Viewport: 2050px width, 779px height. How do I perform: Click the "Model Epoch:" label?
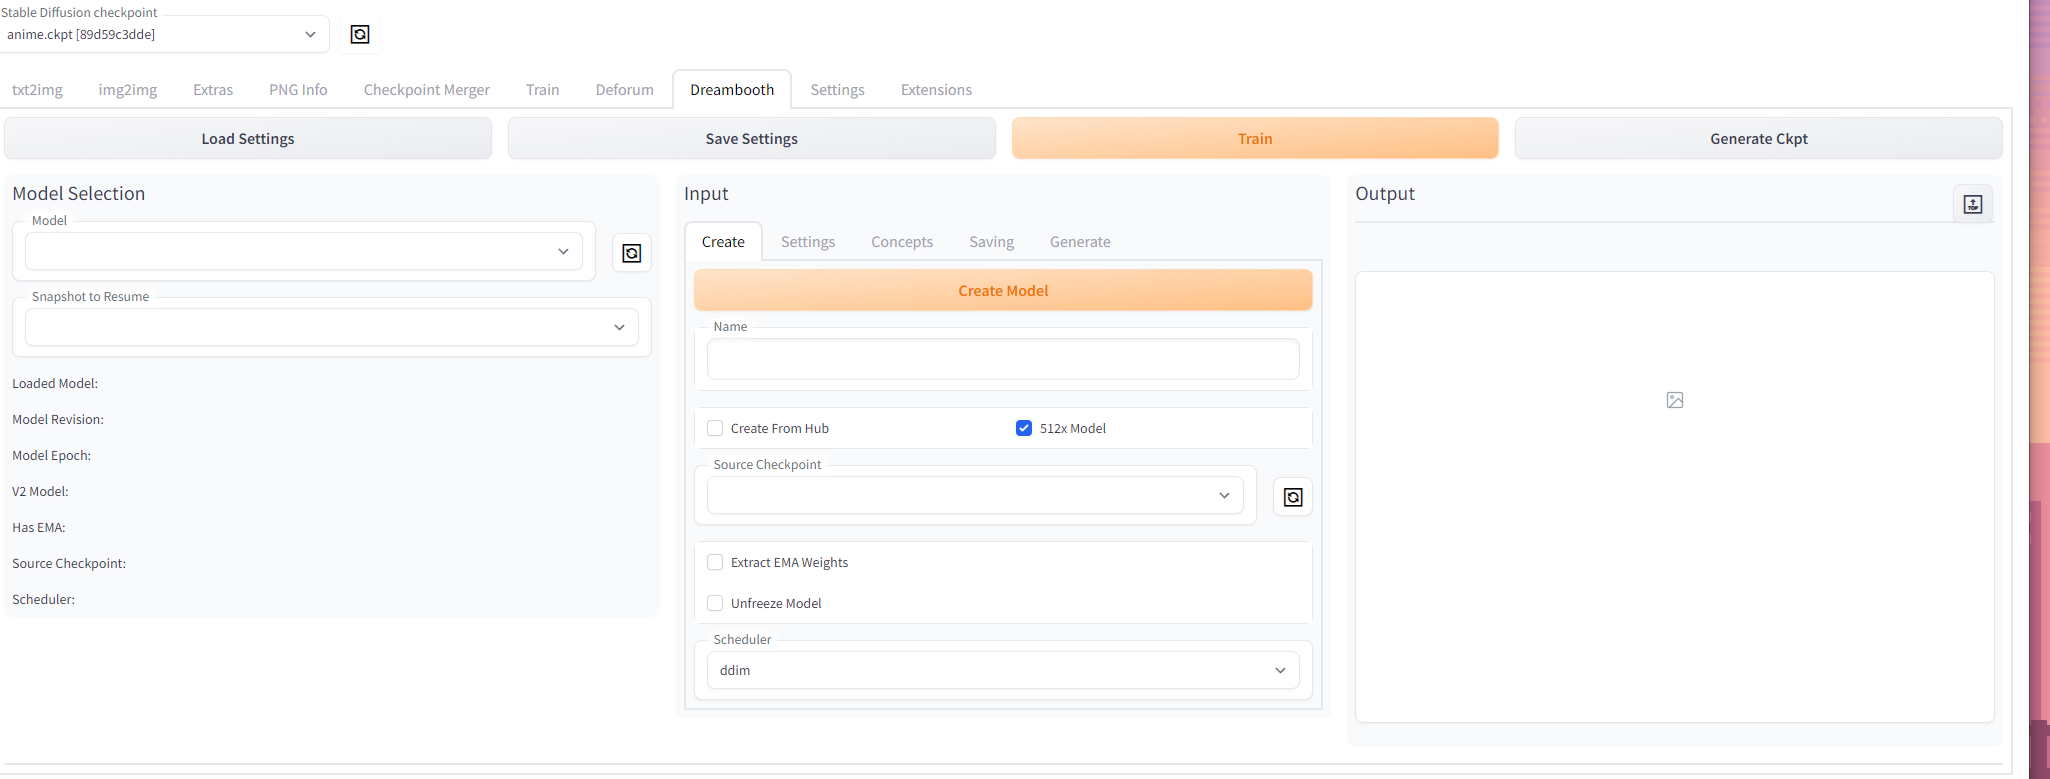[52, 456]
